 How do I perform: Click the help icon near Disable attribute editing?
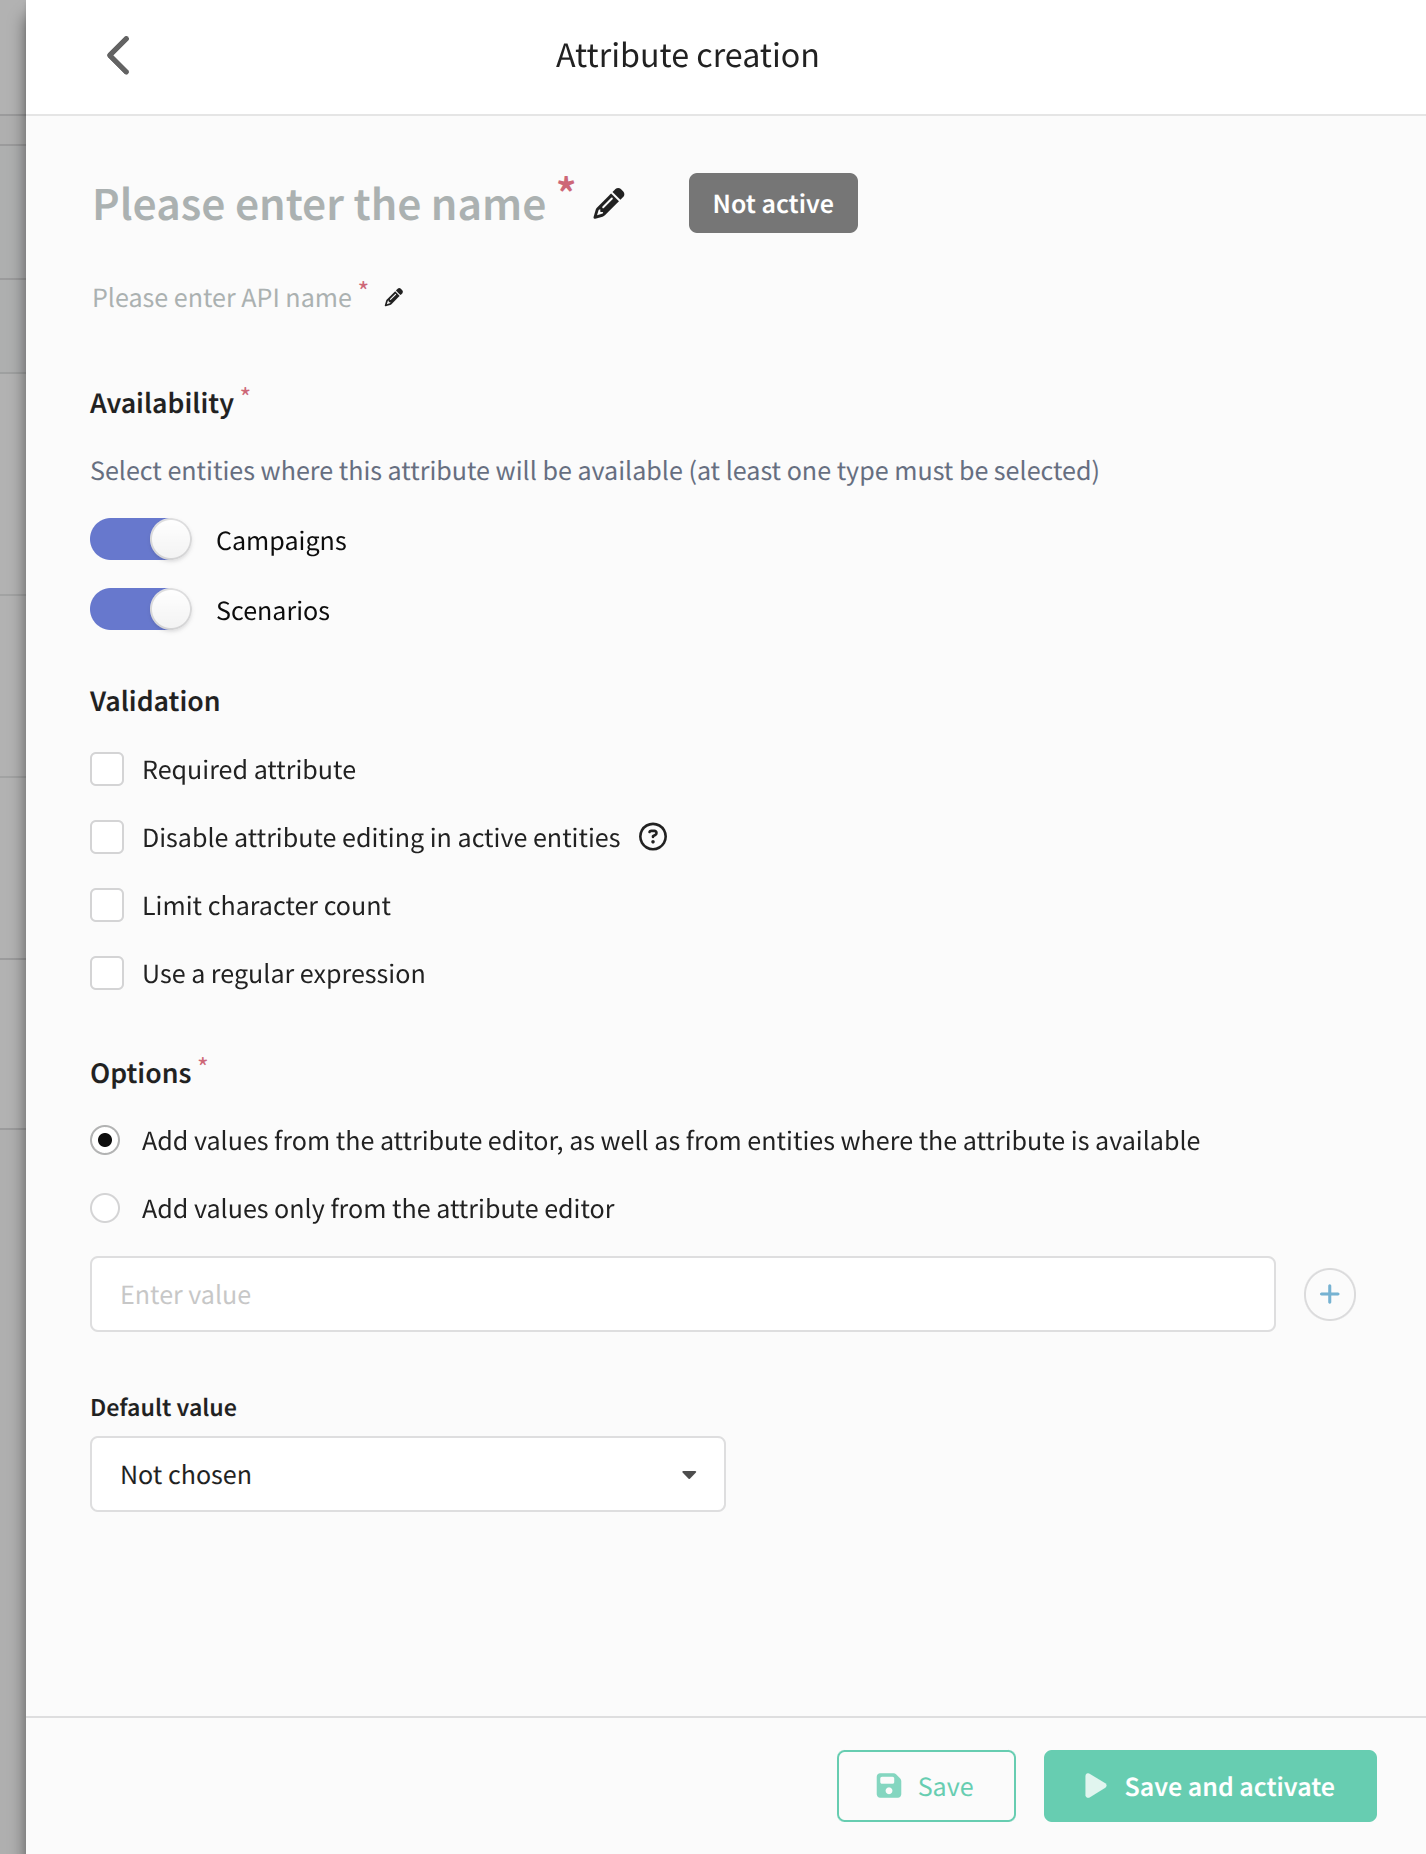click(653, 837)
